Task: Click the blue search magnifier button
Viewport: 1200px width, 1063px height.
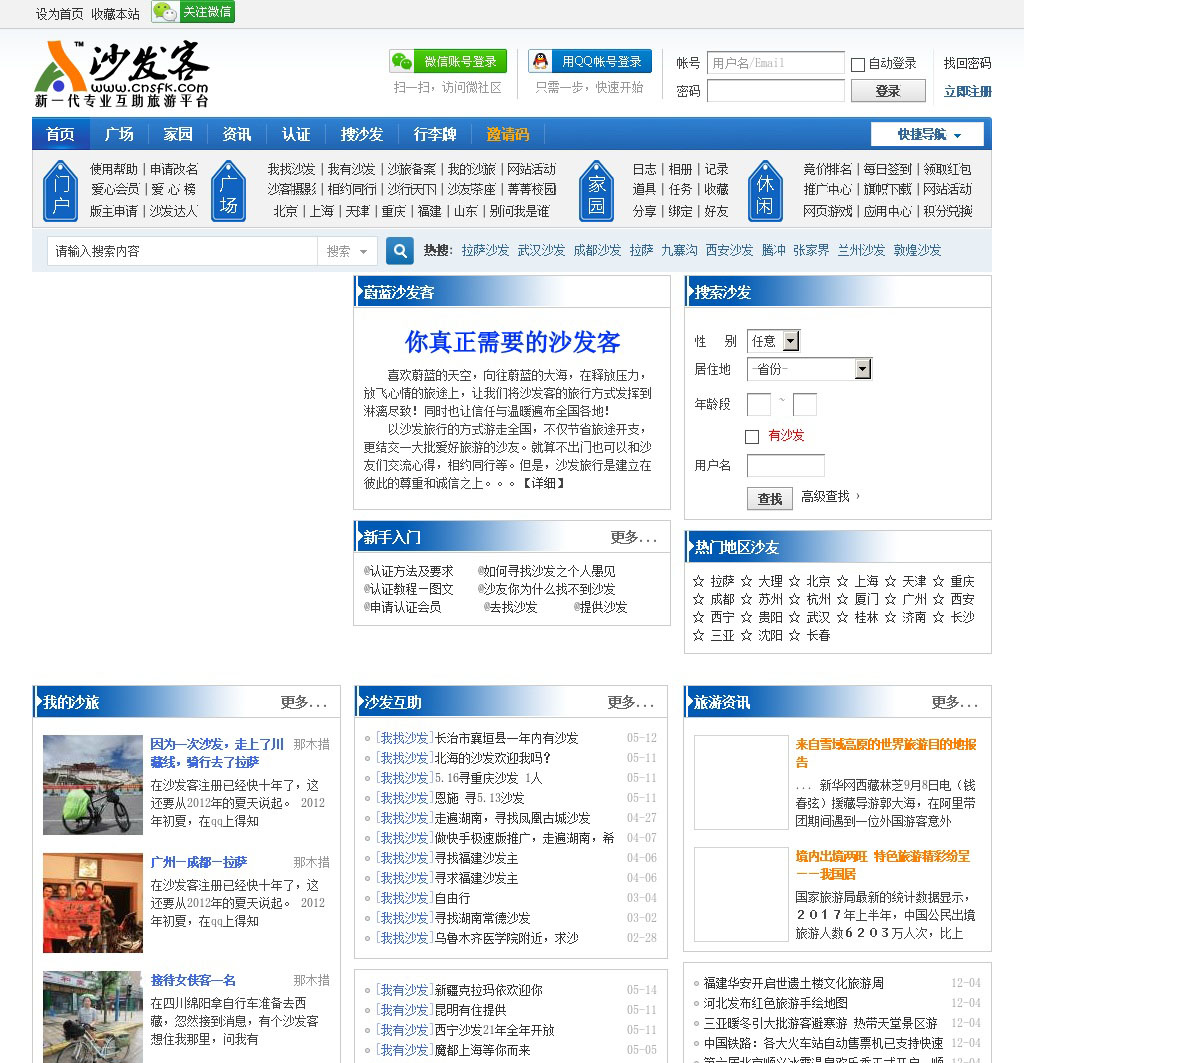Action: tap(399, 251)
